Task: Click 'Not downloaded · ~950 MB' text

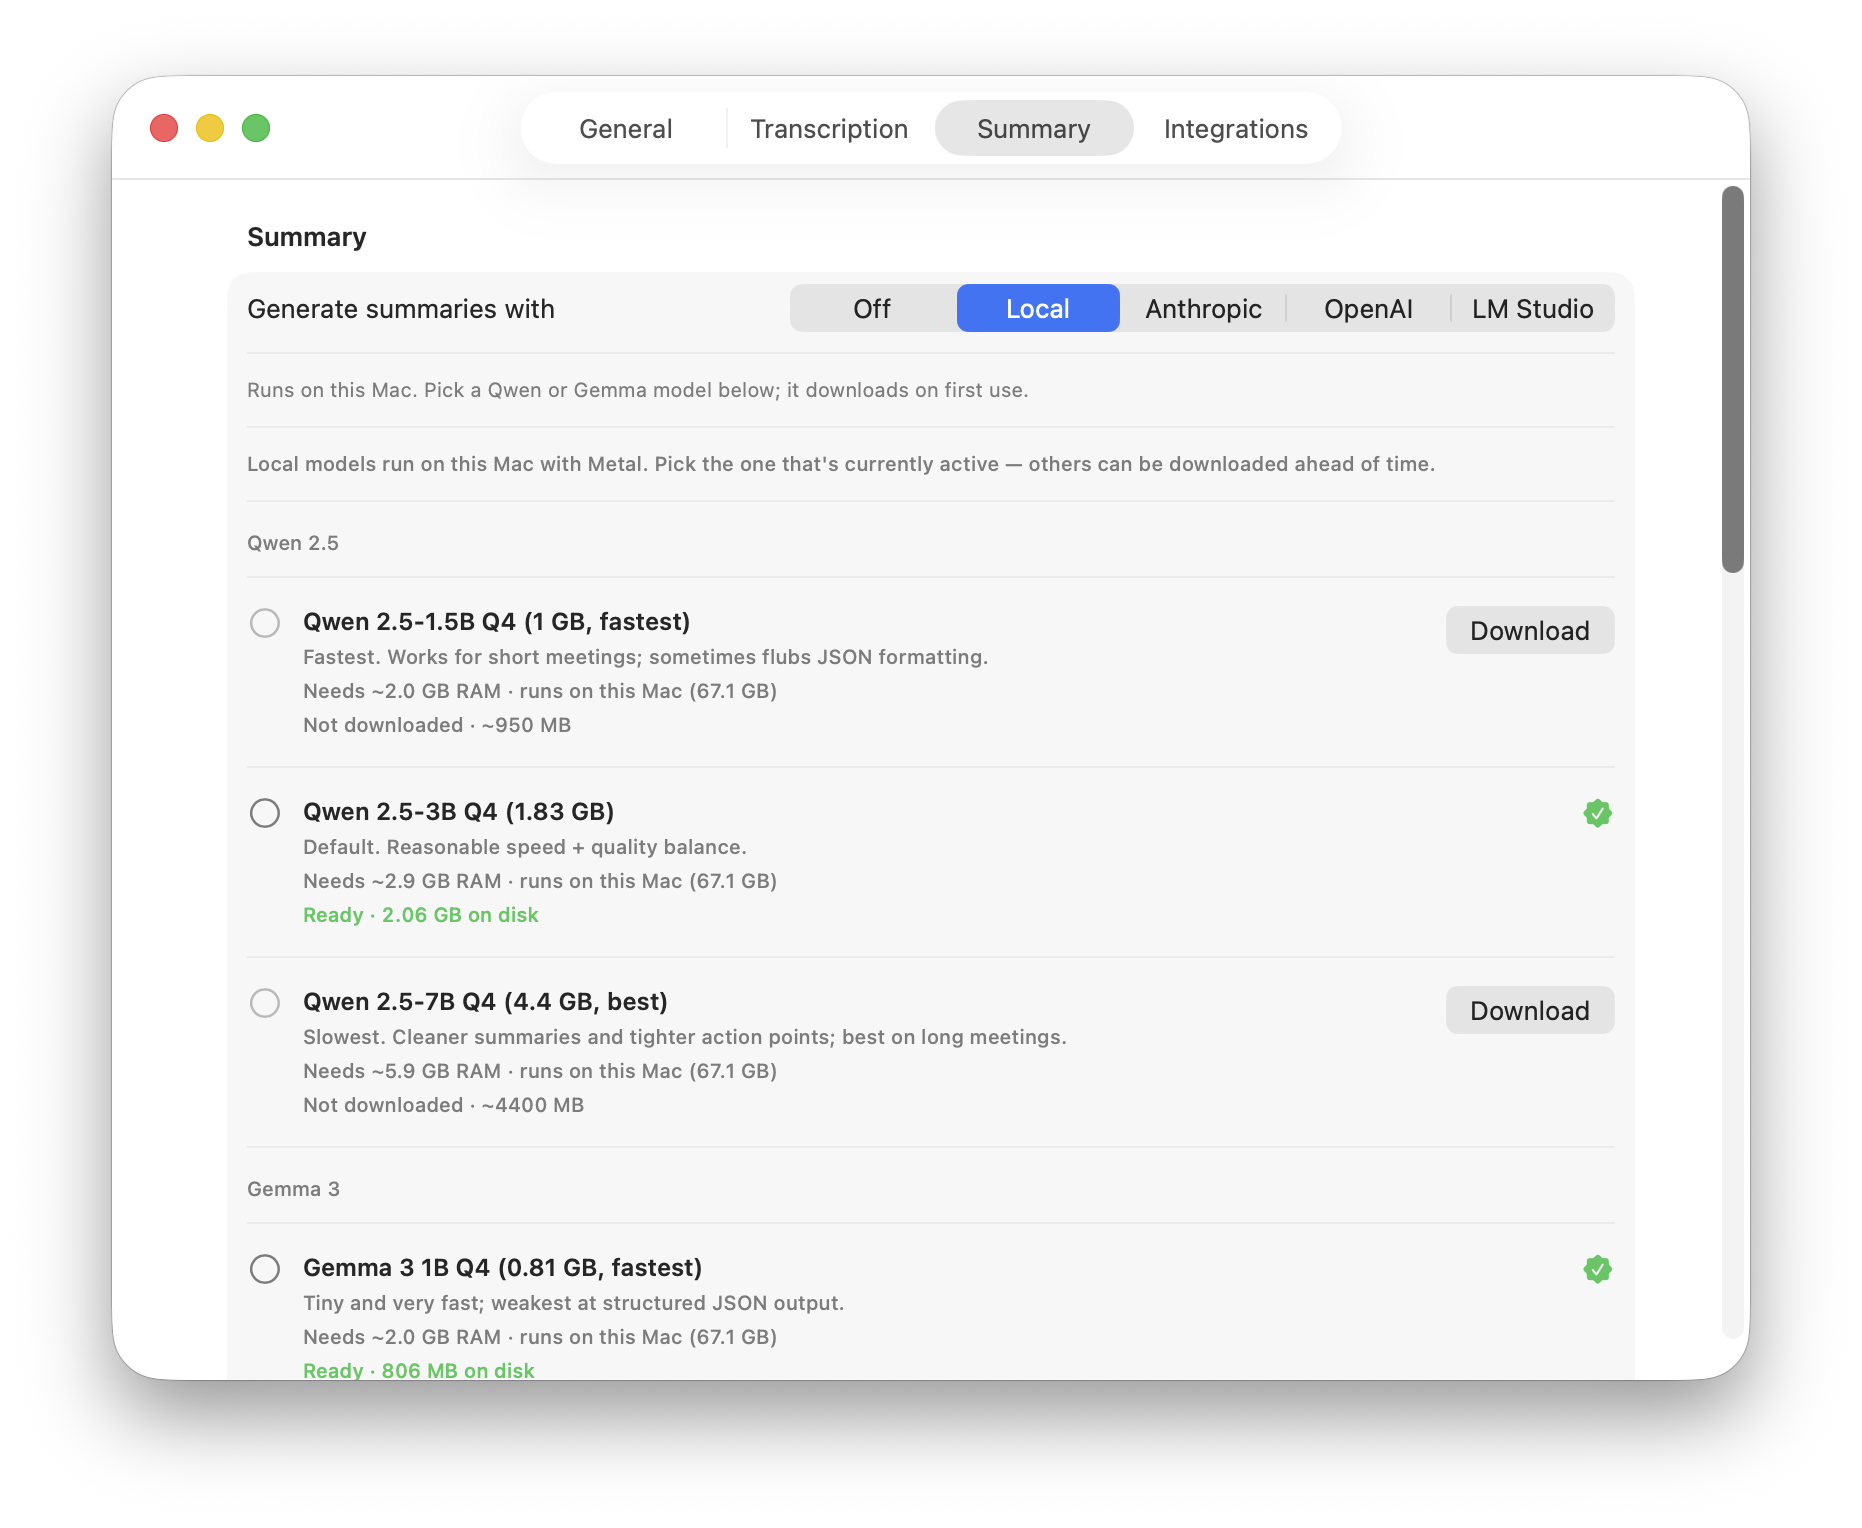Action: (x=437, y=725)
